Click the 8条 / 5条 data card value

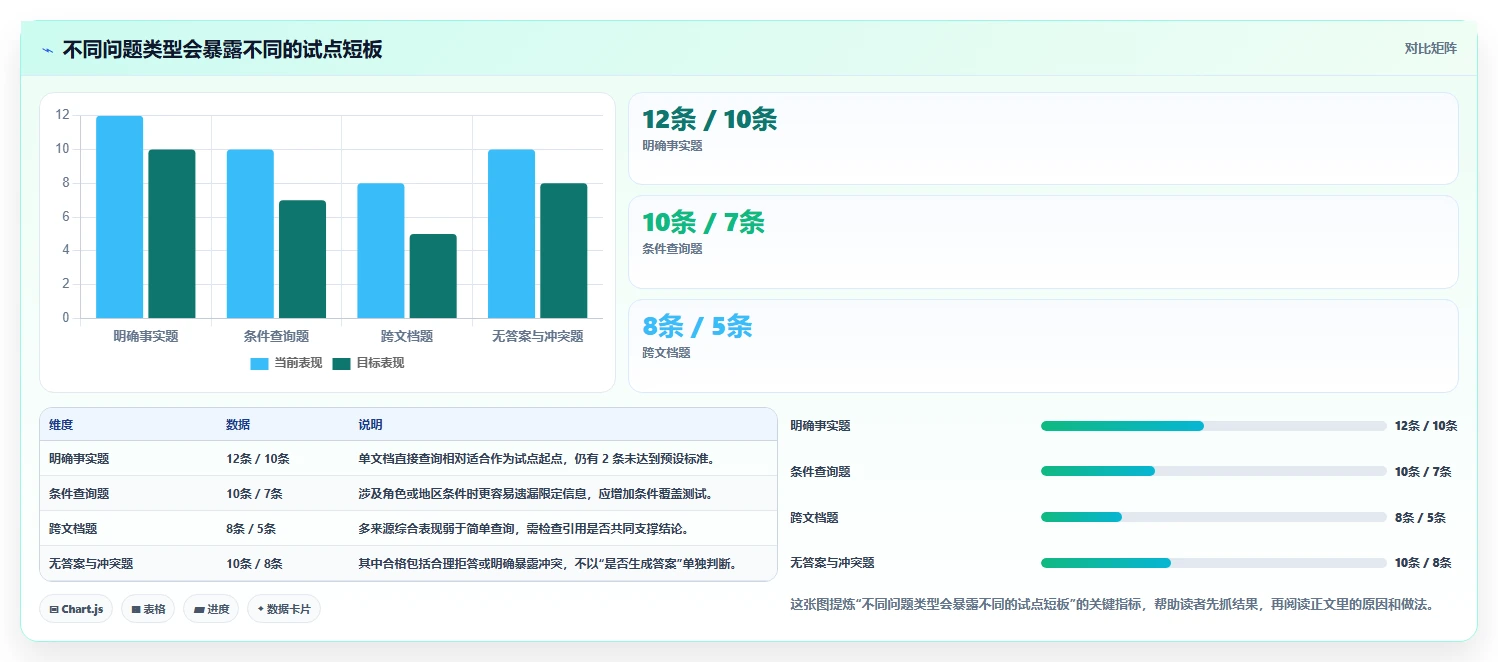[697, 327]
